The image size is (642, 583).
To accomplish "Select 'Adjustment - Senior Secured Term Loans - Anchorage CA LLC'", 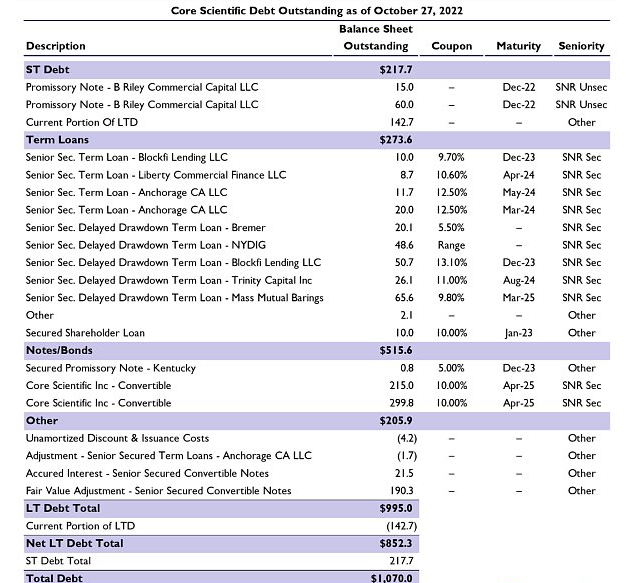I will 169,456.
